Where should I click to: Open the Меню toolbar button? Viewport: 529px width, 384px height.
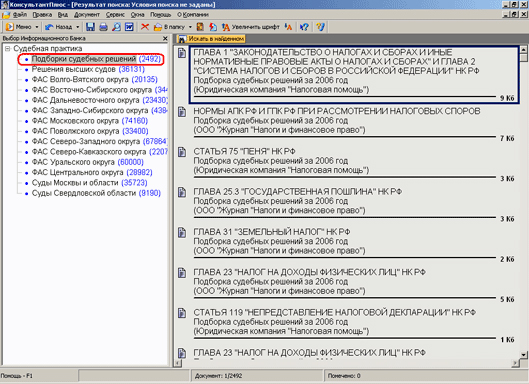[19, 27]
